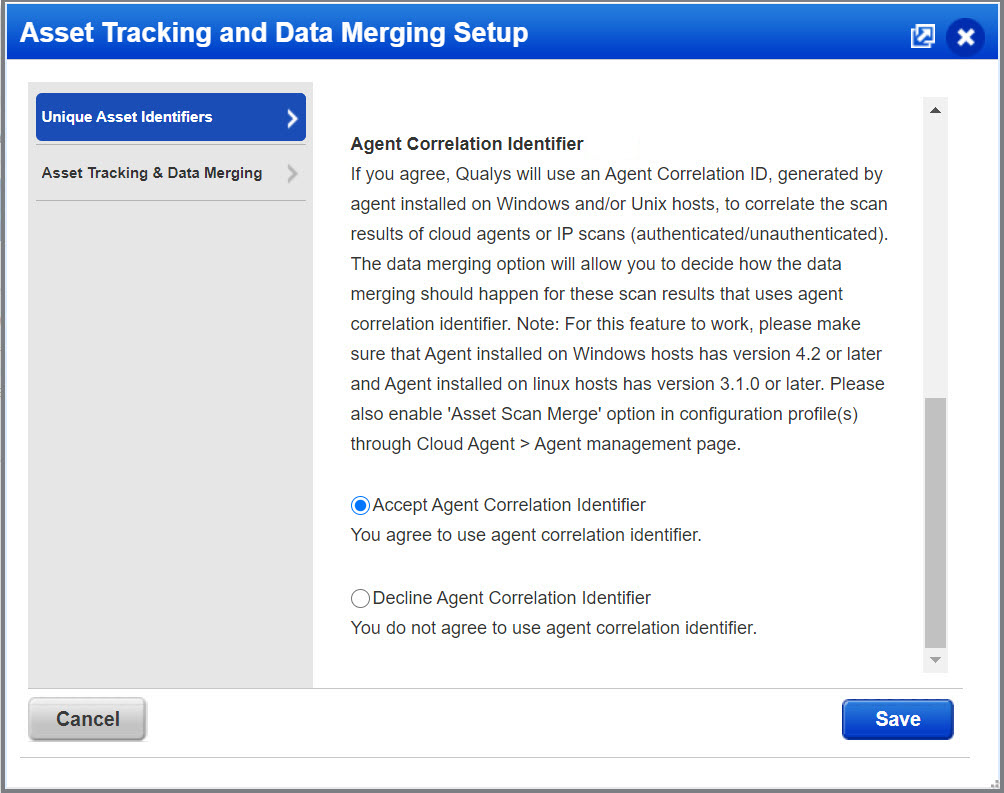Click the gray chevron beside Asset Tracking & Data Merging
Screen dimensions: 1004x793
(292, 174)
